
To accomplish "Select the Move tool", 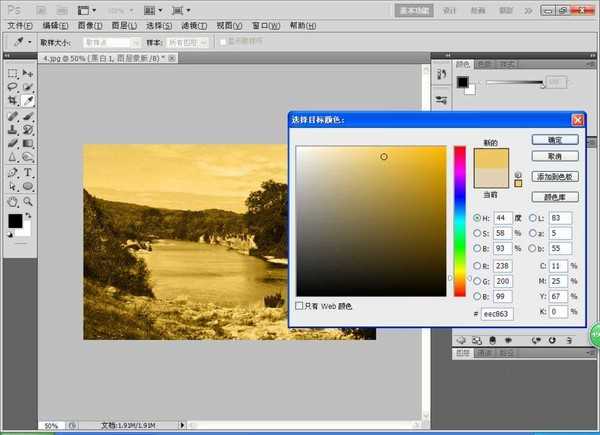I will (x=28, y=74).
